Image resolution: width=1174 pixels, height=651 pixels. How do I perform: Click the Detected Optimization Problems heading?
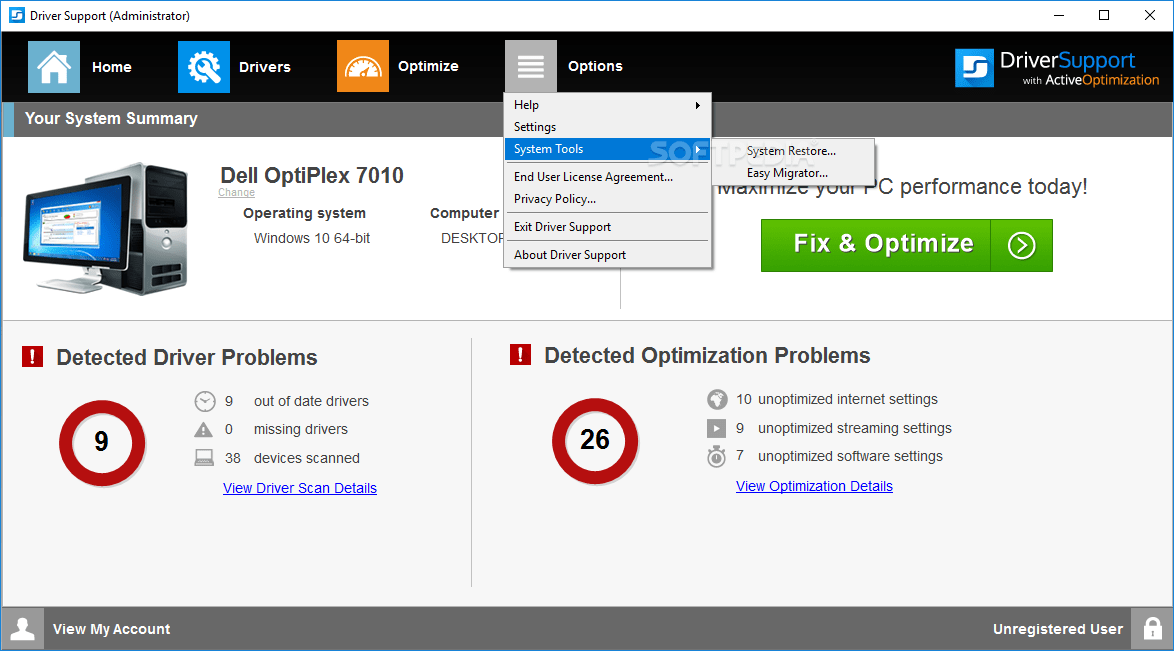pyautogui.click(x=708, y=355)
